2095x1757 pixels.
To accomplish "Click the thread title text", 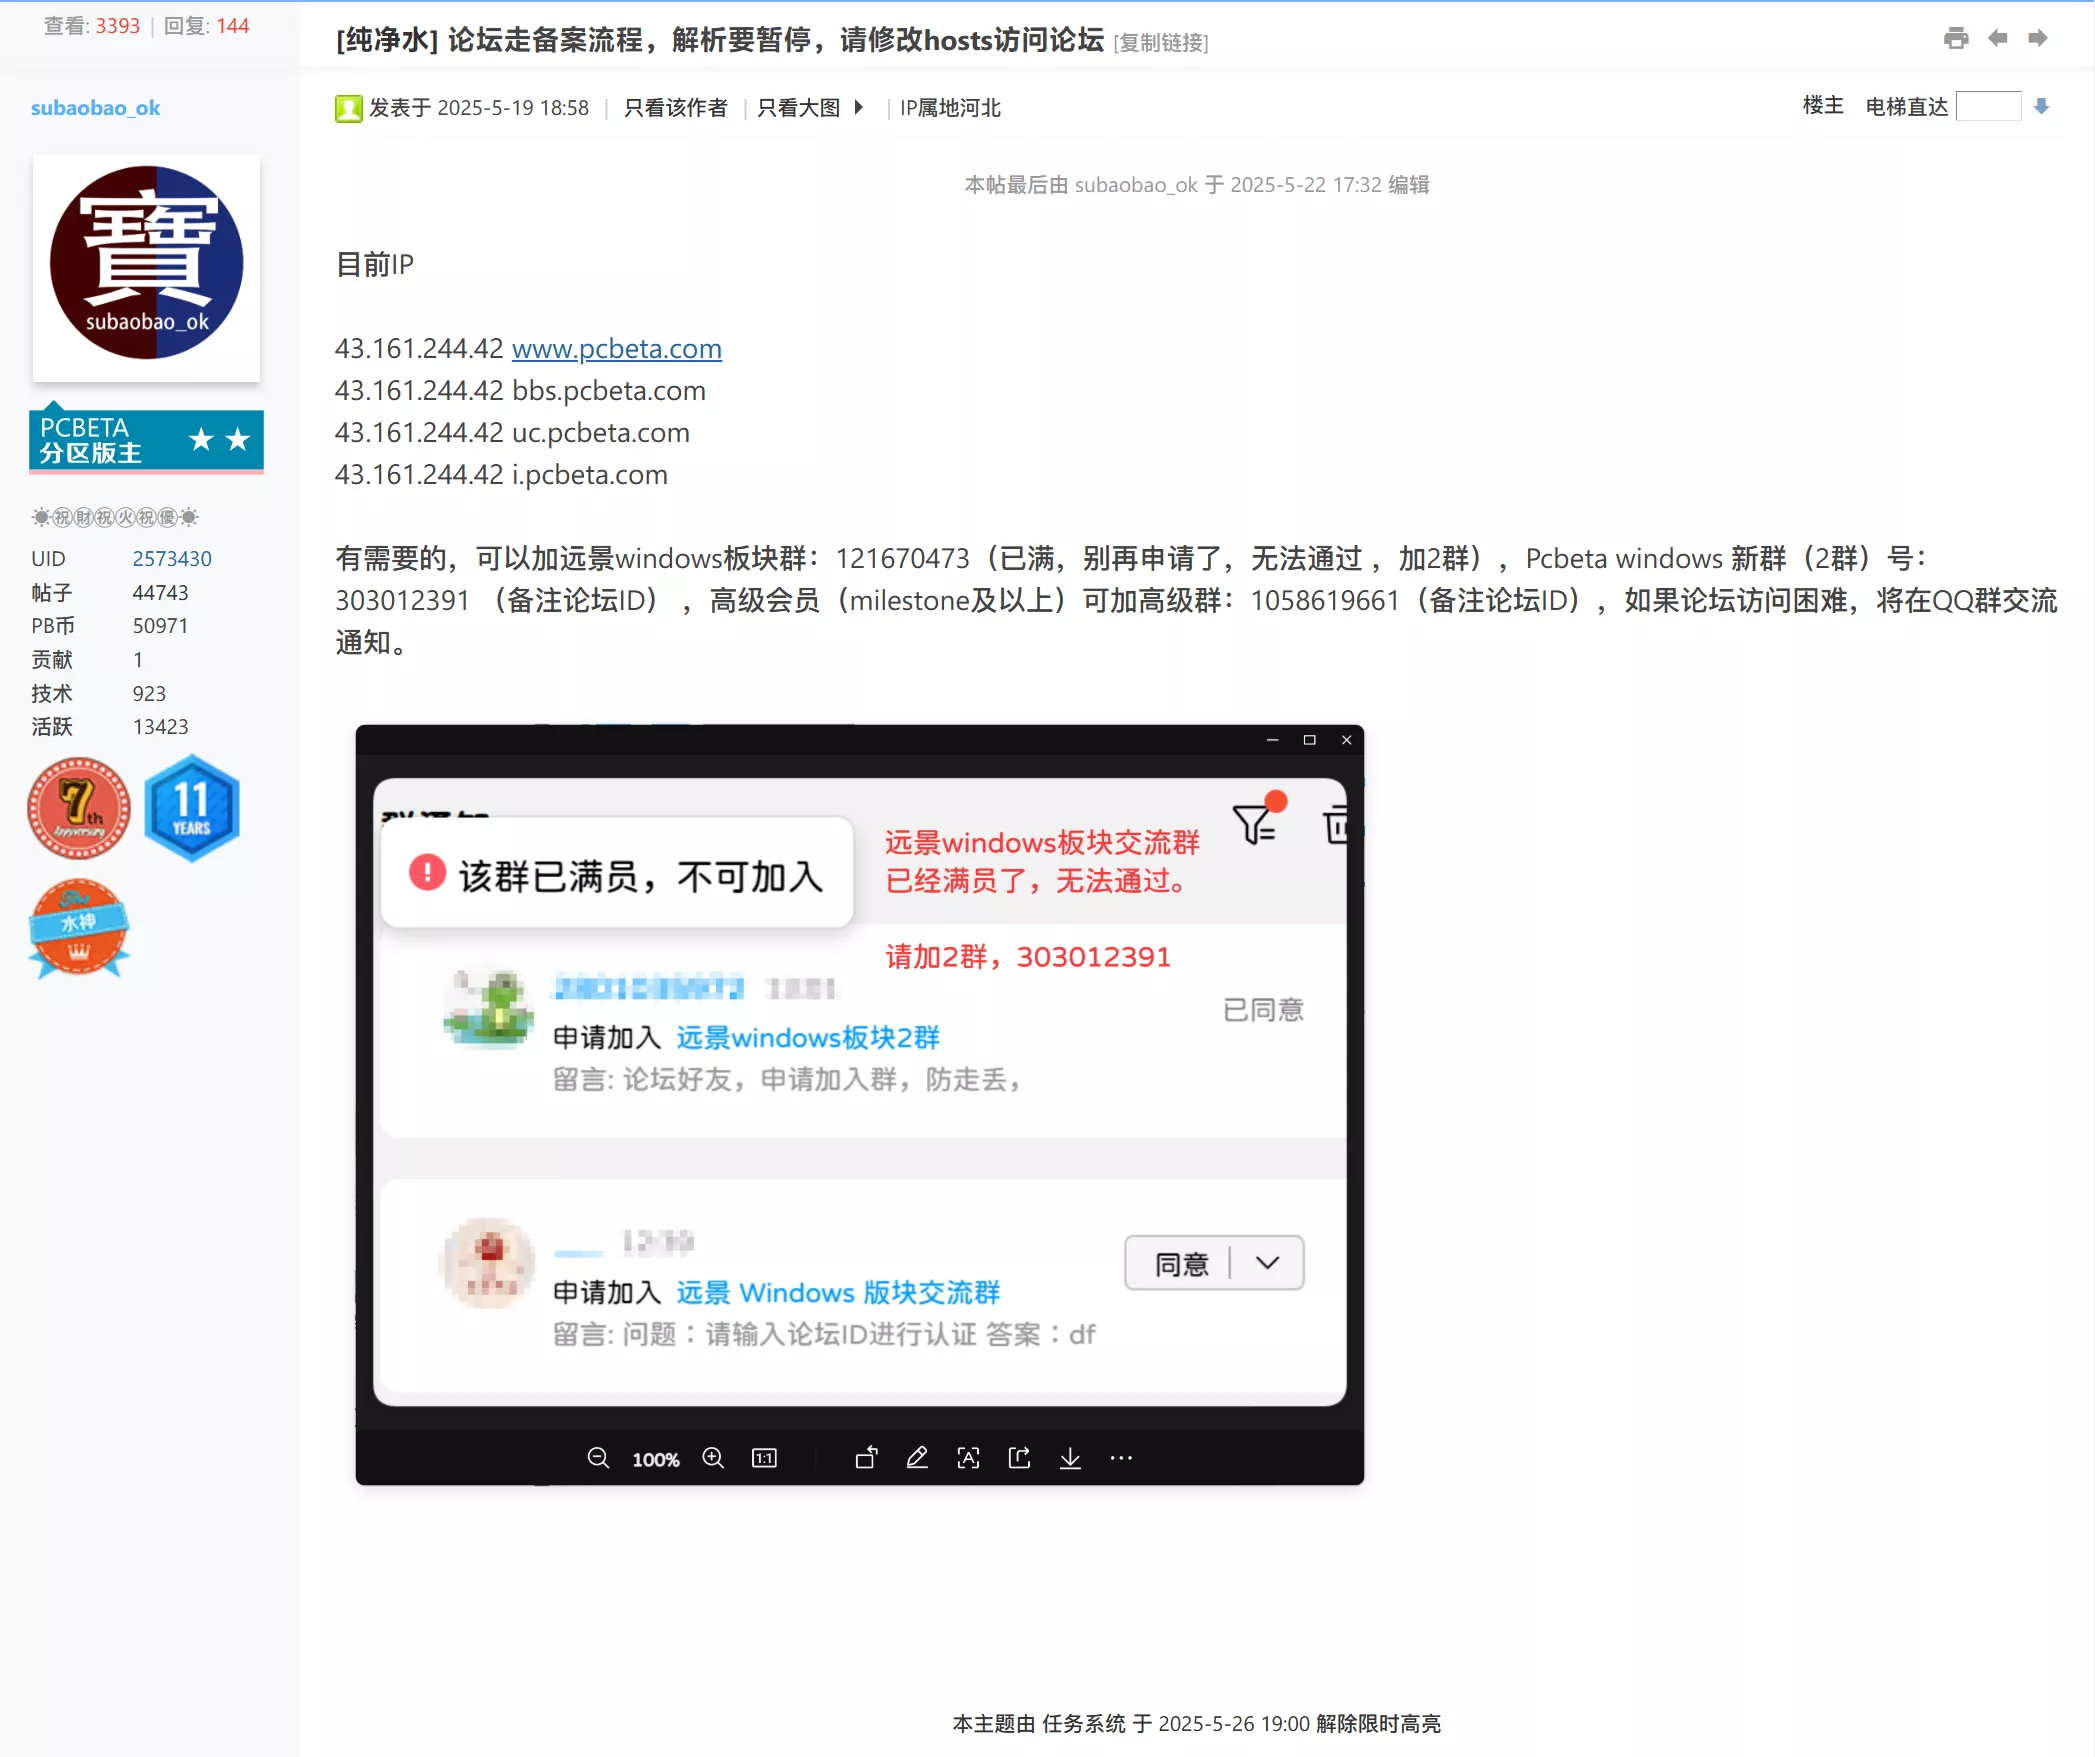I will pos(720,40).
